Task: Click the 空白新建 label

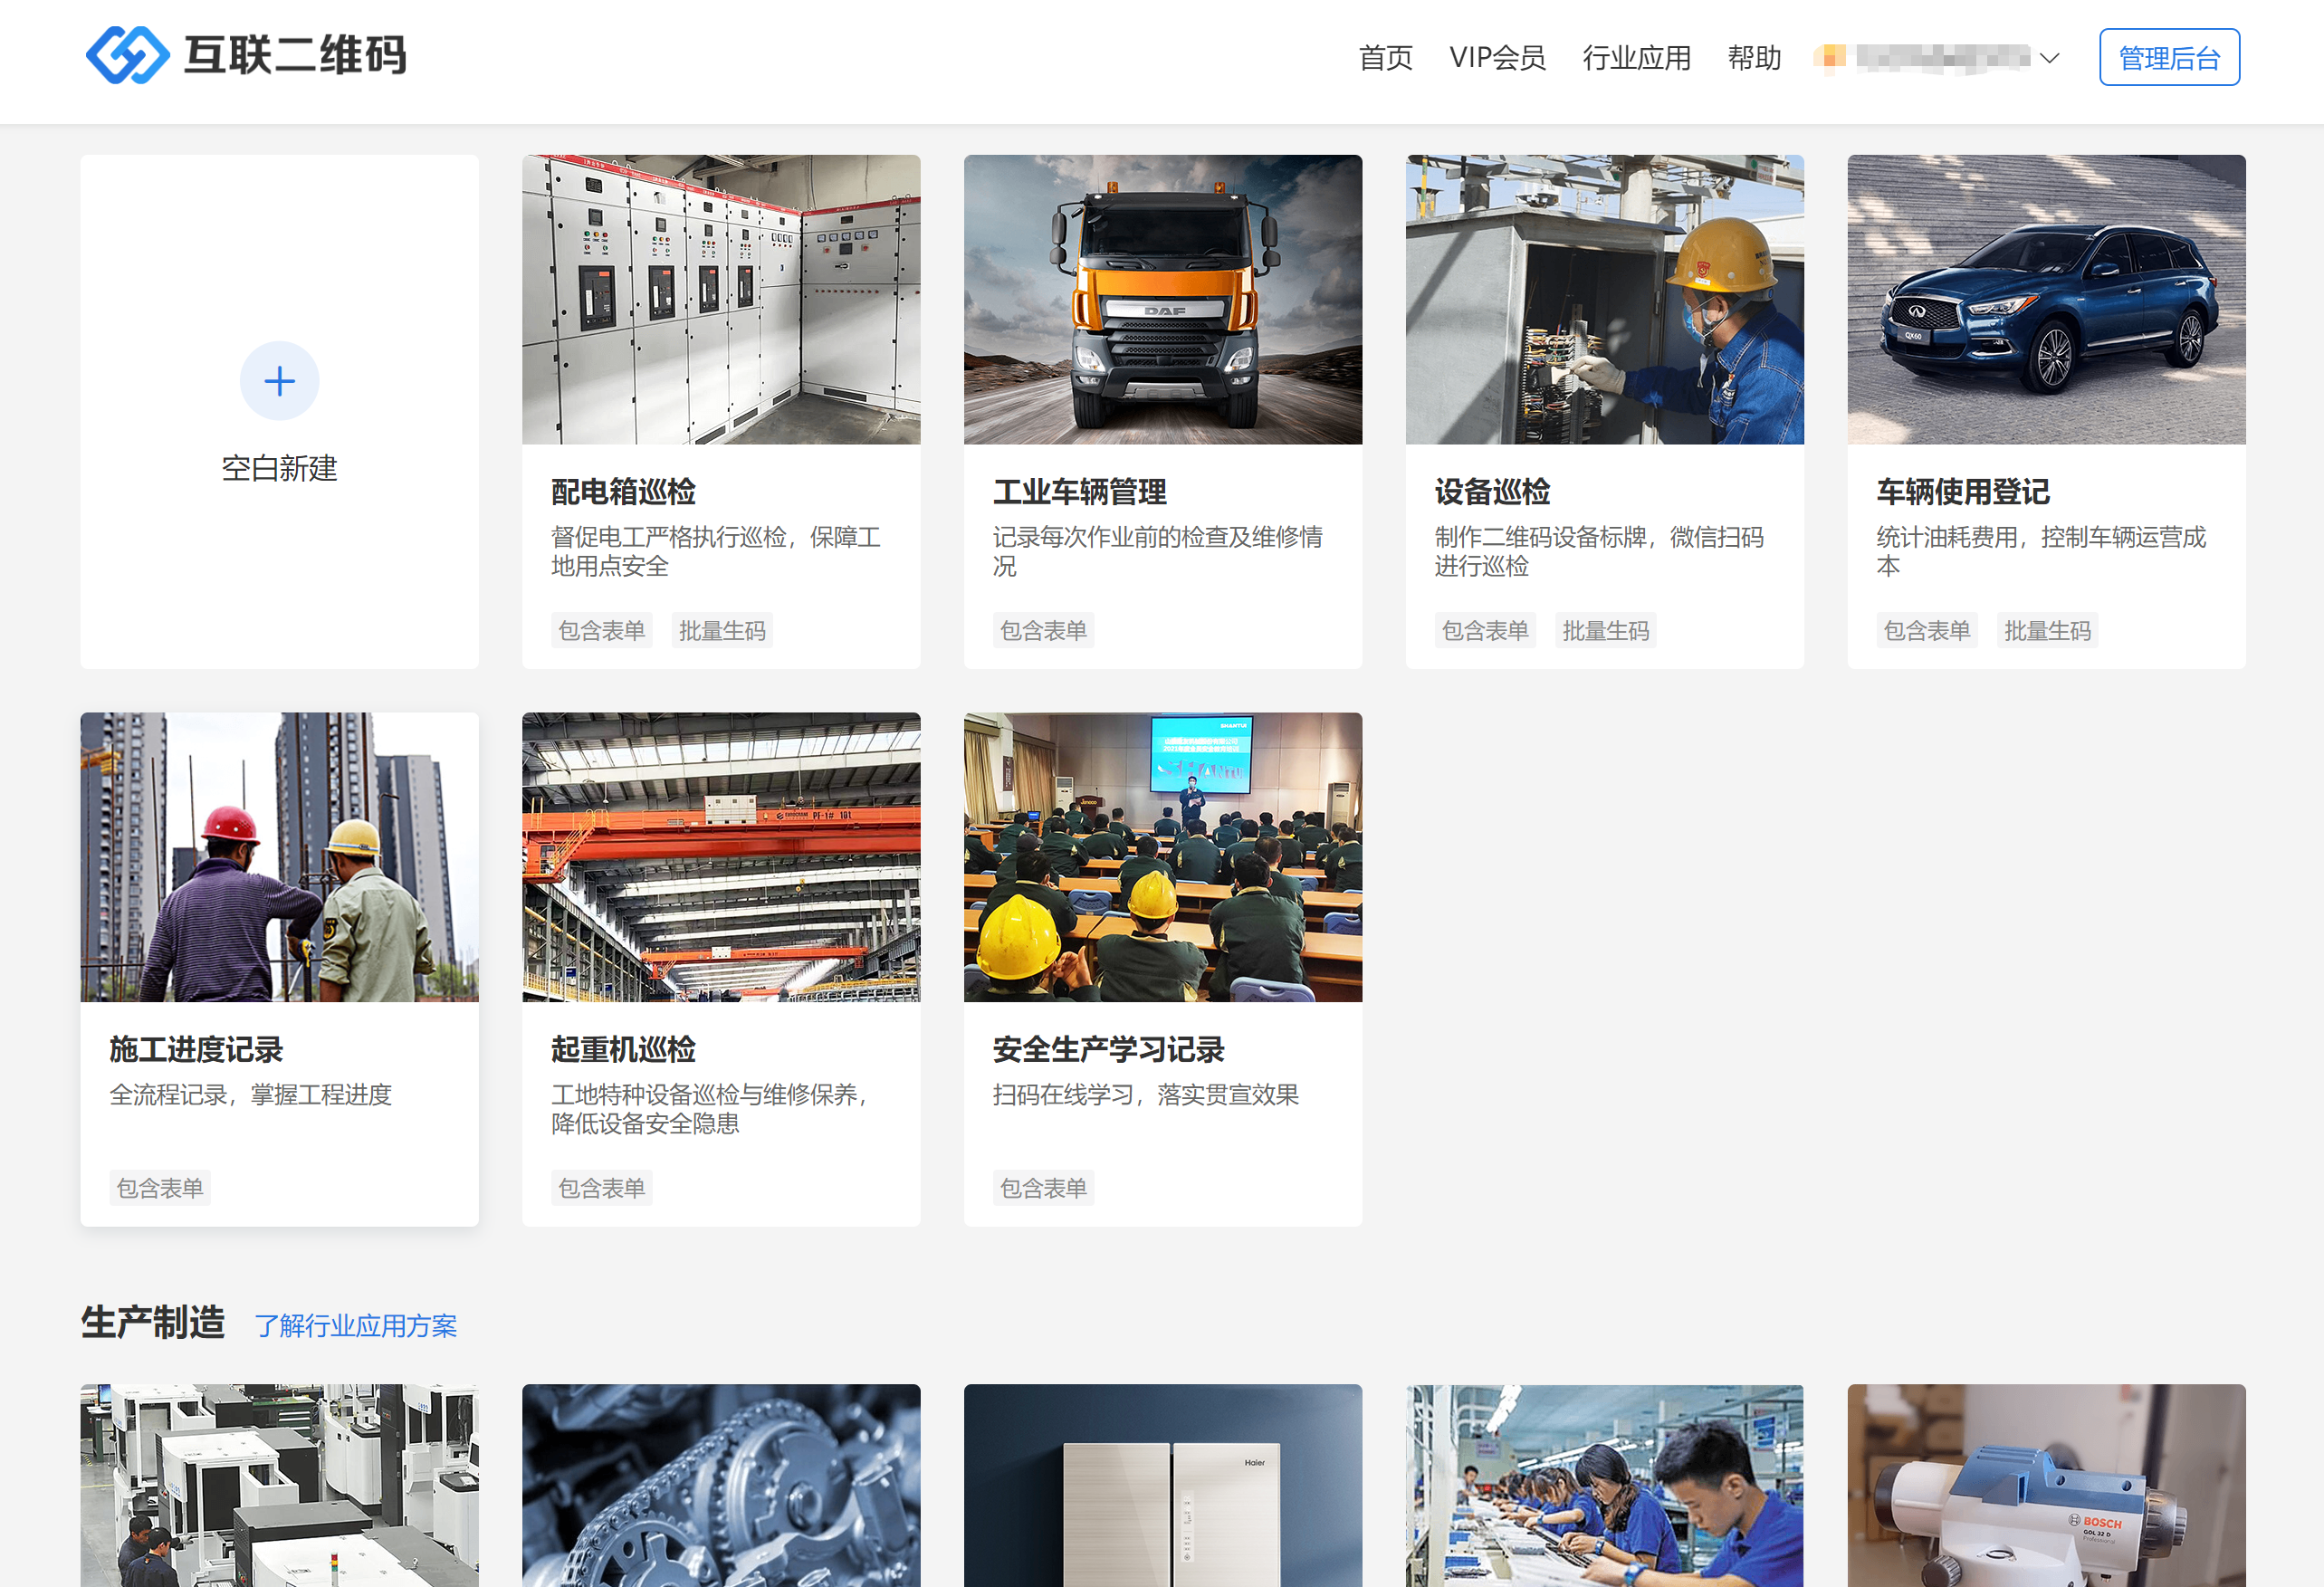Action: pos(279,468)
